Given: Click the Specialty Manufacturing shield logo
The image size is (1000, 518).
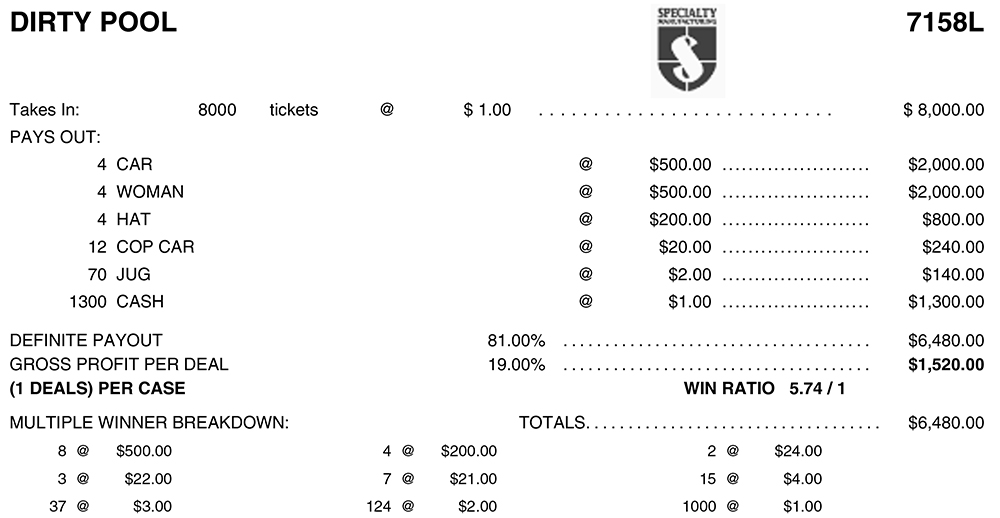Looking at the screenshot, I should [x=687, y=48].
